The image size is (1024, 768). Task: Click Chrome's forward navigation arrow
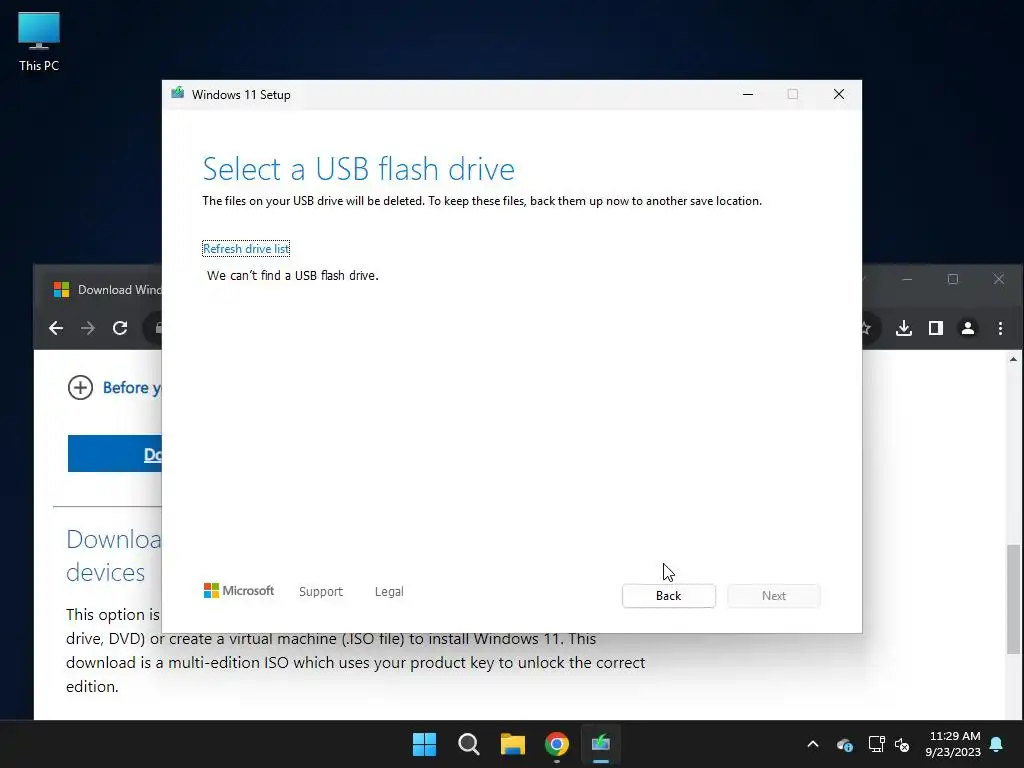[x=88, y=328]
